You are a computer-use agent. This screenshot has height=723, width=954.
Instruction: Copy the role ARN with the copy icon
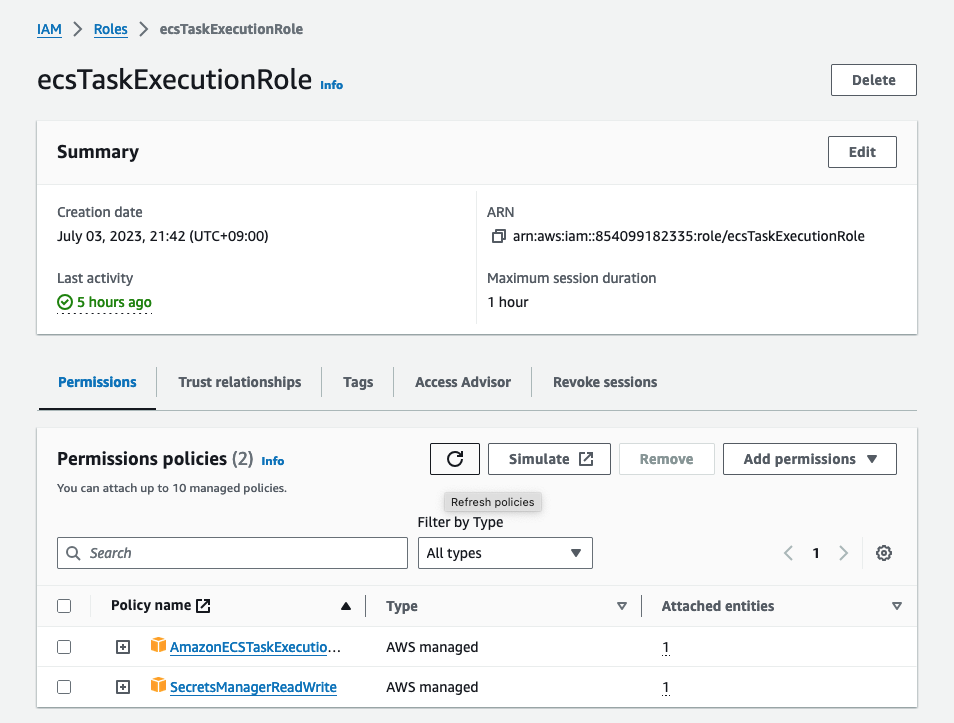pos(498,236)
